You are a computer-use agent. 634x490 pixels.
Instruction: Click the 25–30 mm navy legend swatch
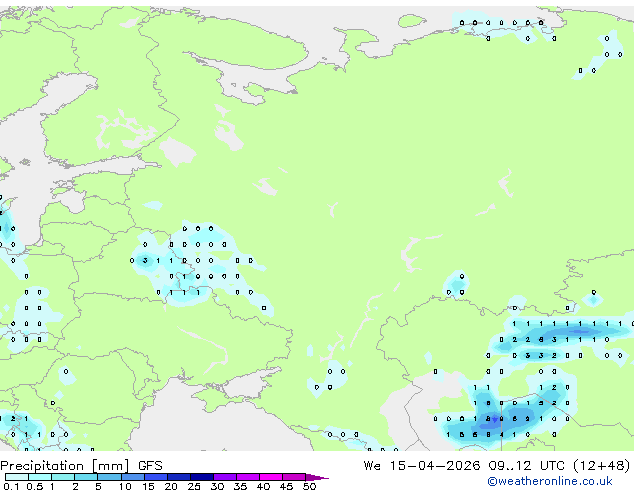coord(202,477)
